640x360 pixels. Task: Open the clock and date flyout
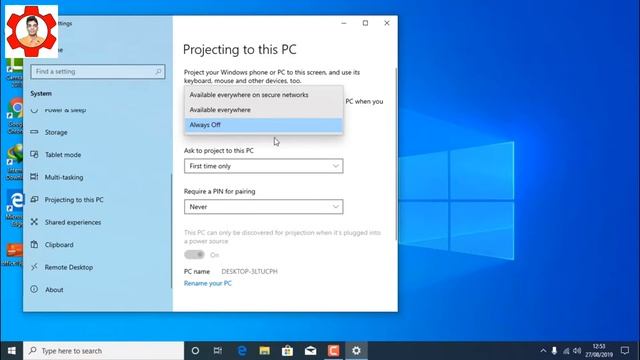(x=599, y=351)
